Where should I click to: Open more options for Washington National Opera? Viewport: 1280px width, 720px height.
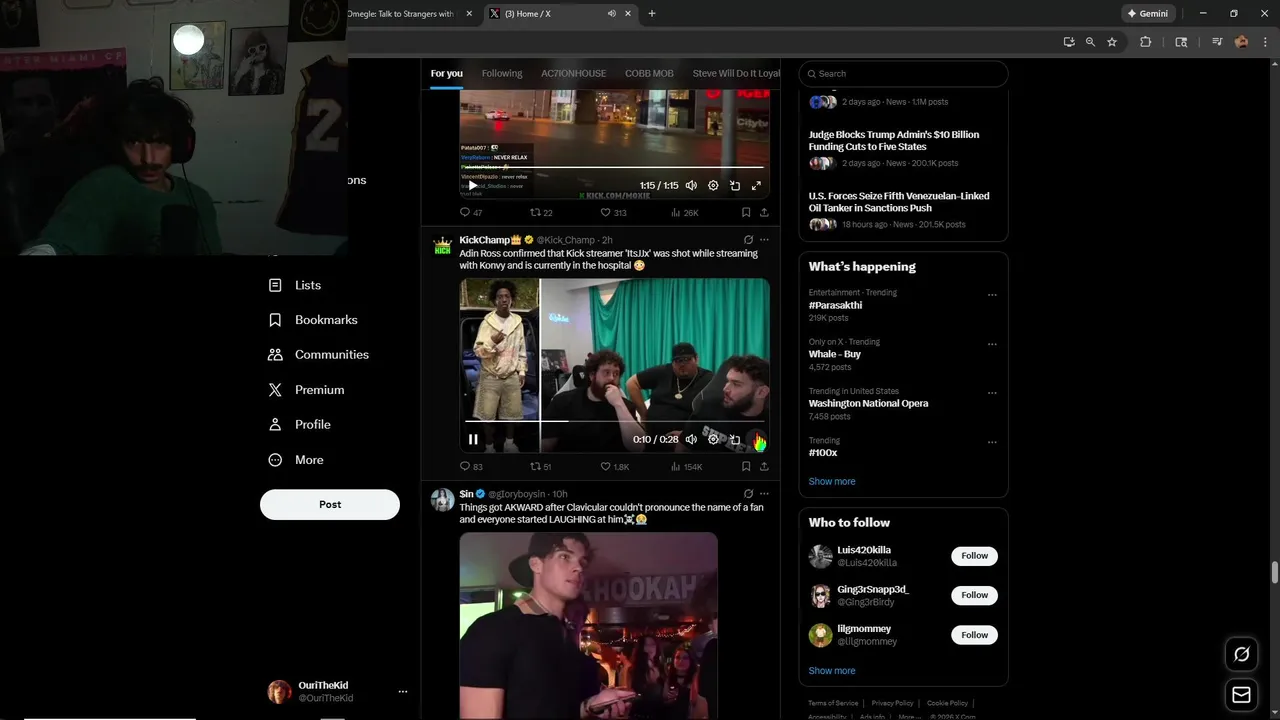992,393
